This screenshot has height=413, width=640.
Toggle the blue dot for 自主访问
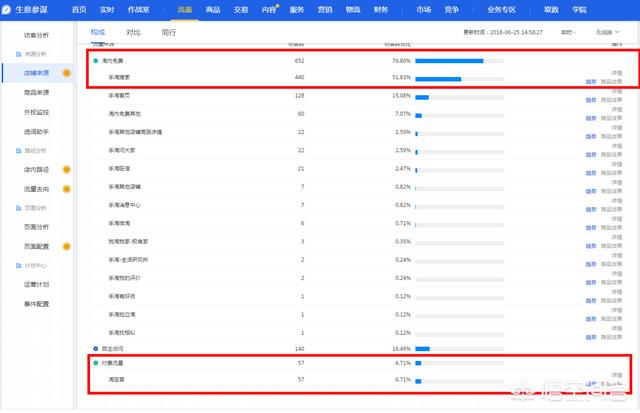(96, 348)
